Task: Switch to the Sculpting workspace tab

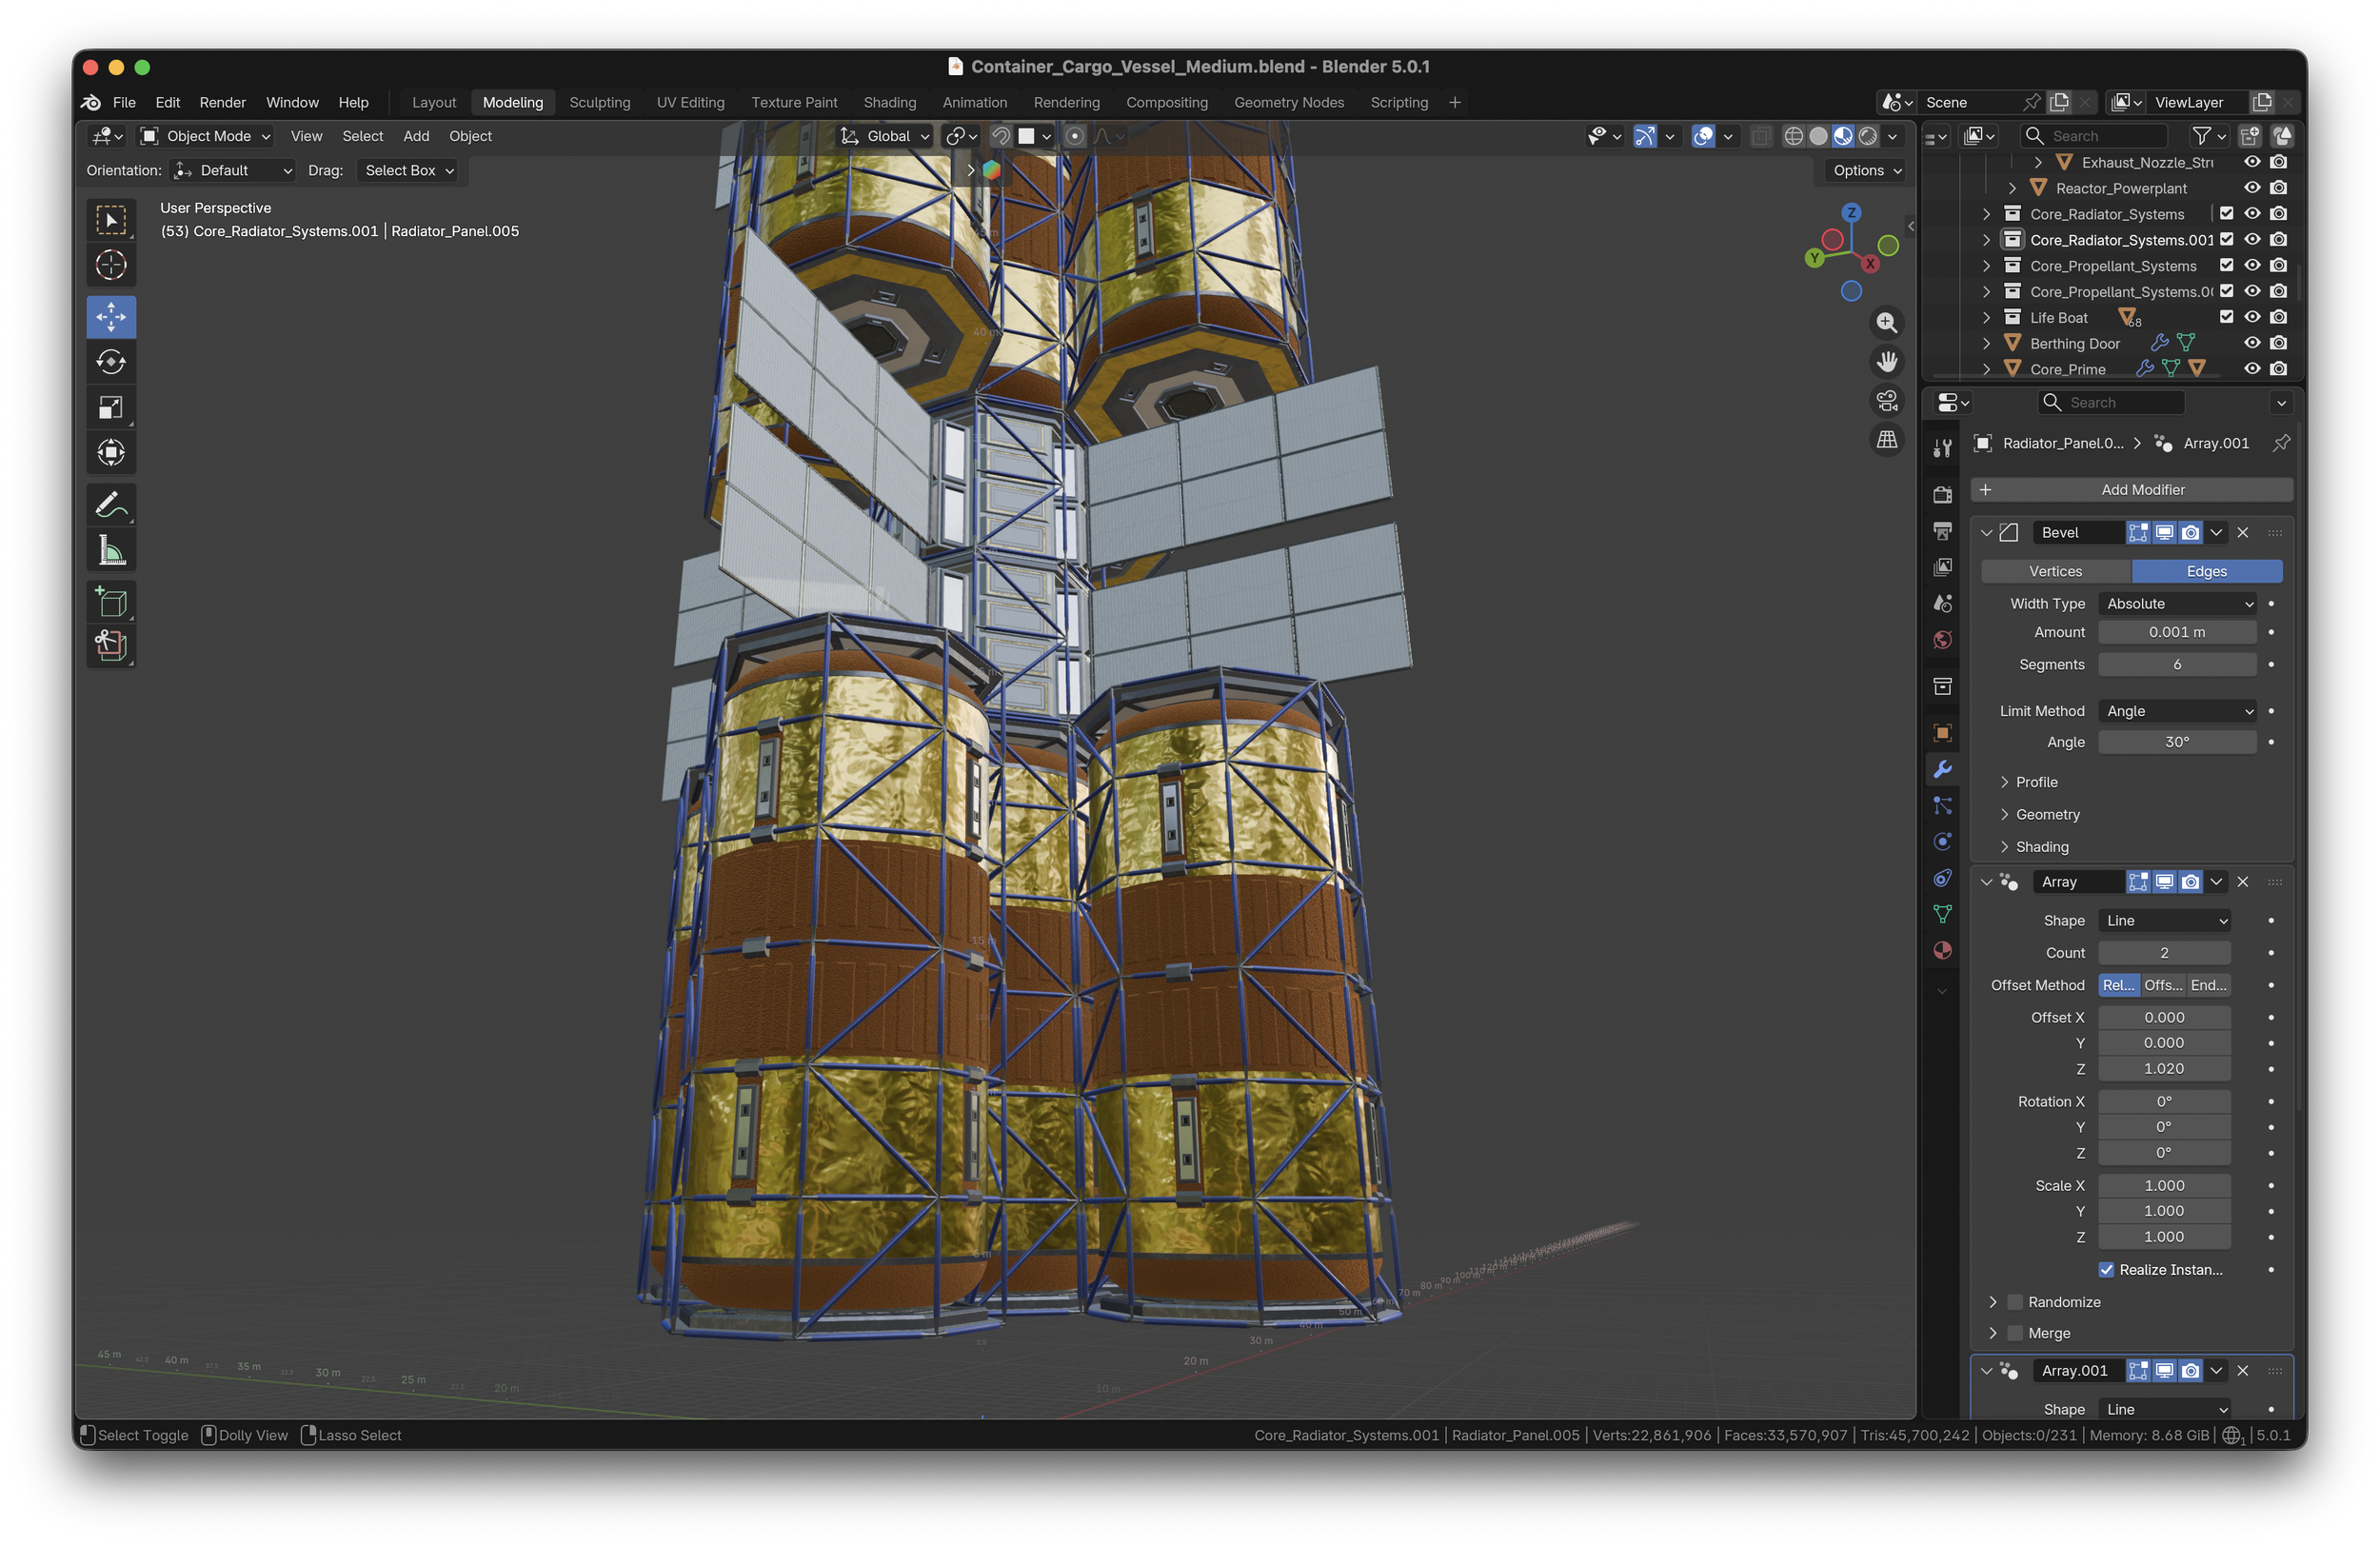Action: (600, 102)
